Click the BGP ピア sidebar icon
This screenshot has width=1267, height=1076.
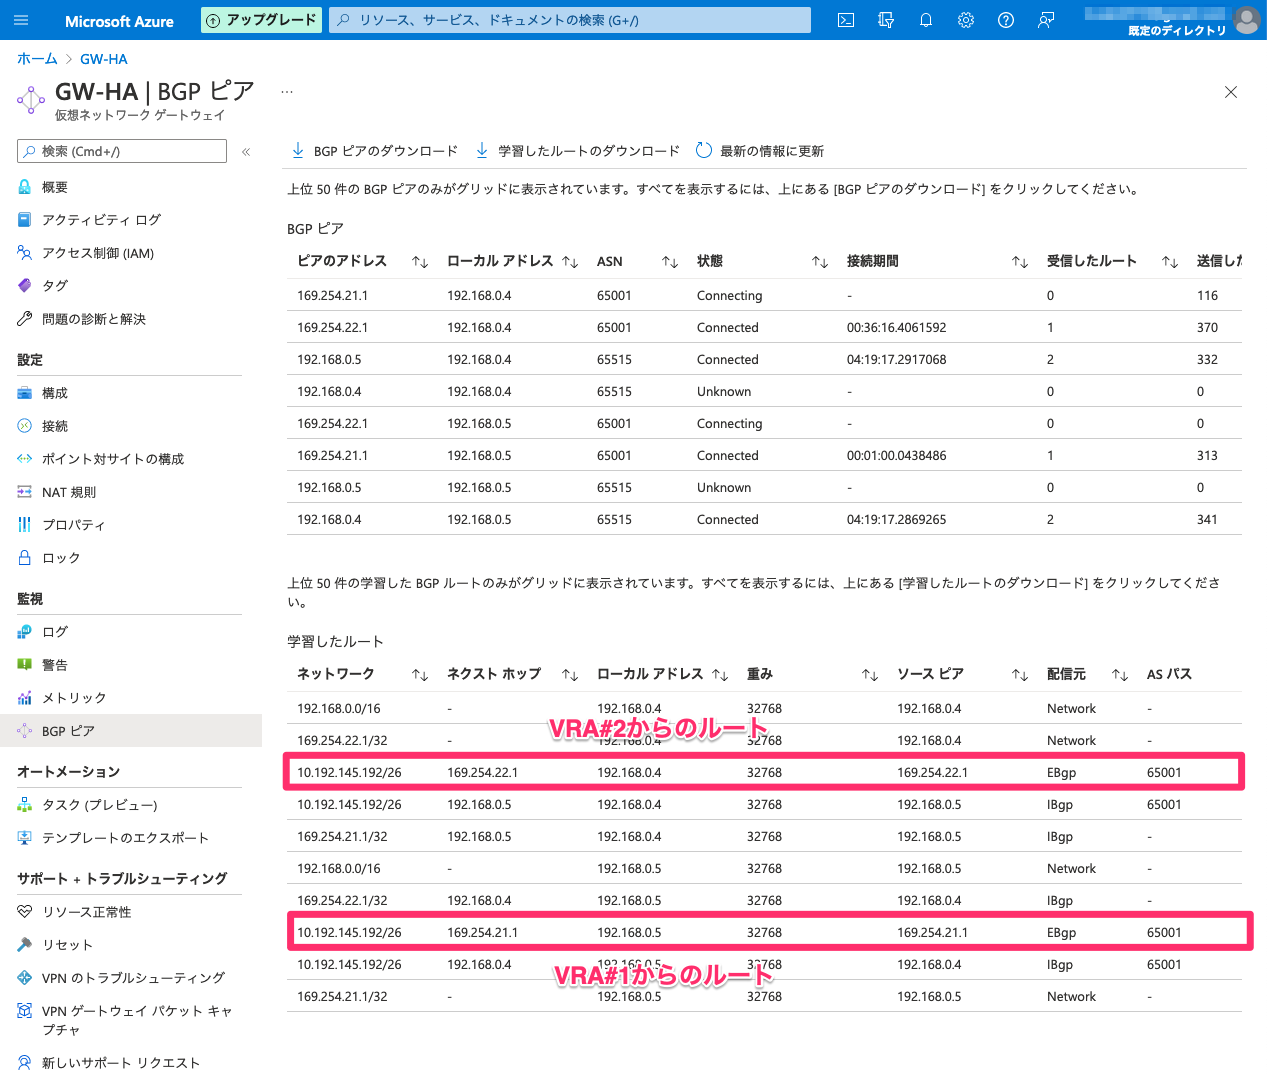click(25, 731)
